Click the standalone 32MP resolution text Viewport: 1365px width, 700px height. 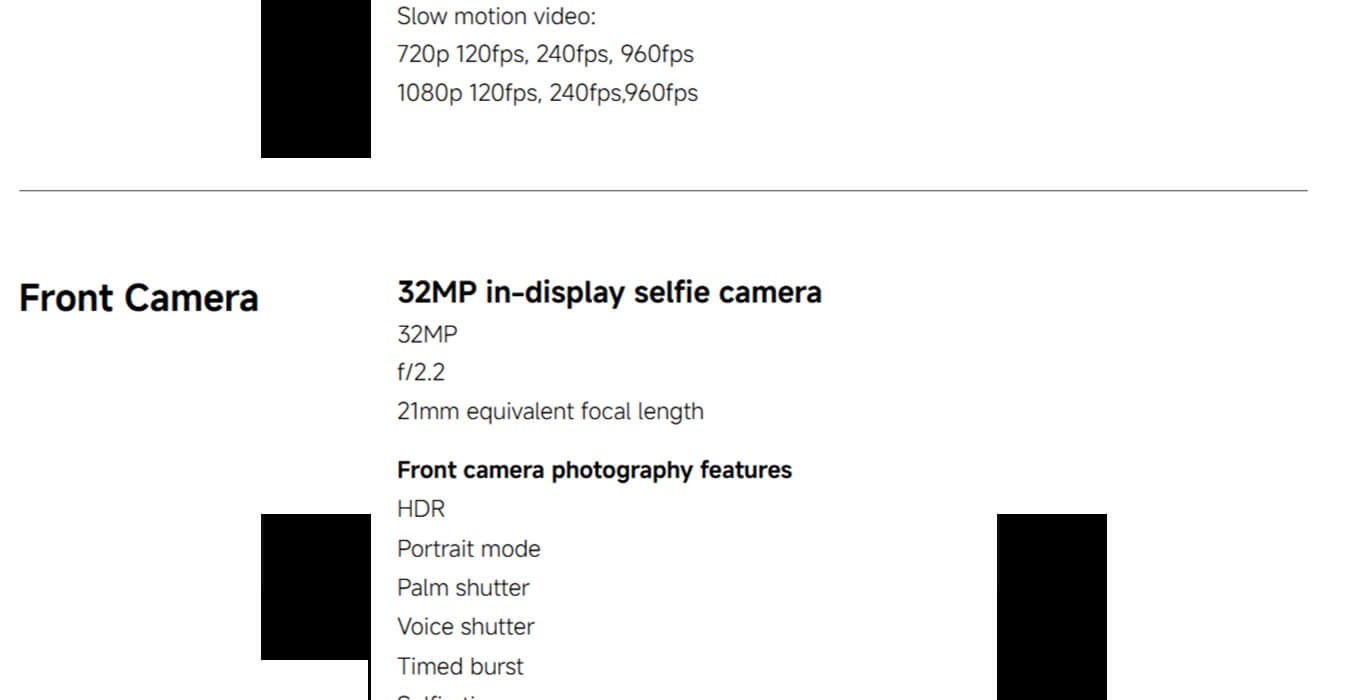tap(427, 334)
